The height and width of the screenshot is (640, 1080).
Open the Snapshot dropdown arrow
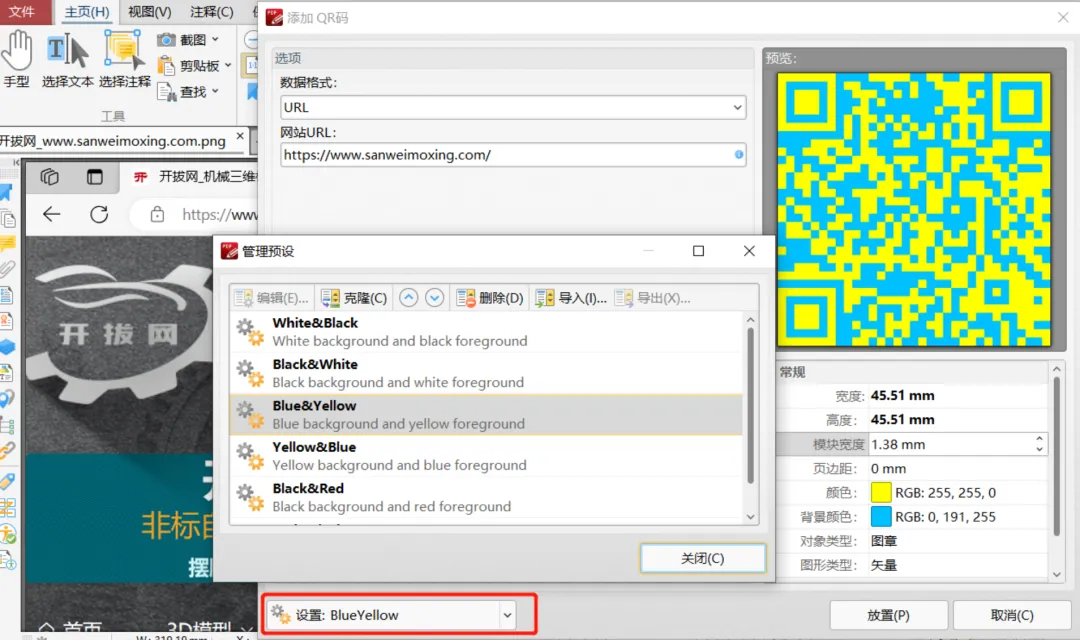coord(216,39)
